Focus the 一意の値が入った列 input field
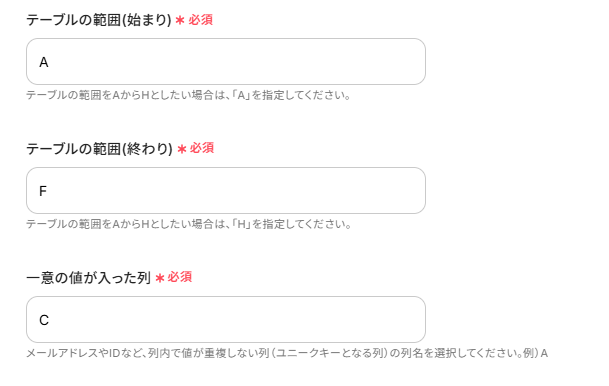 tap(226, 320)
